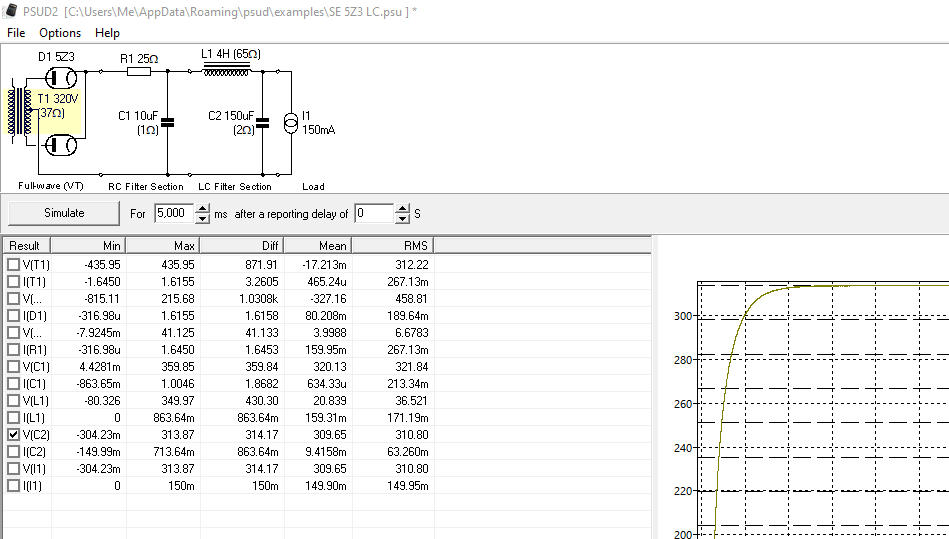The width and height of the screenshot is (949, 539).
Task: Enable the I(D1) result checkbox
Action: (13, 315)
